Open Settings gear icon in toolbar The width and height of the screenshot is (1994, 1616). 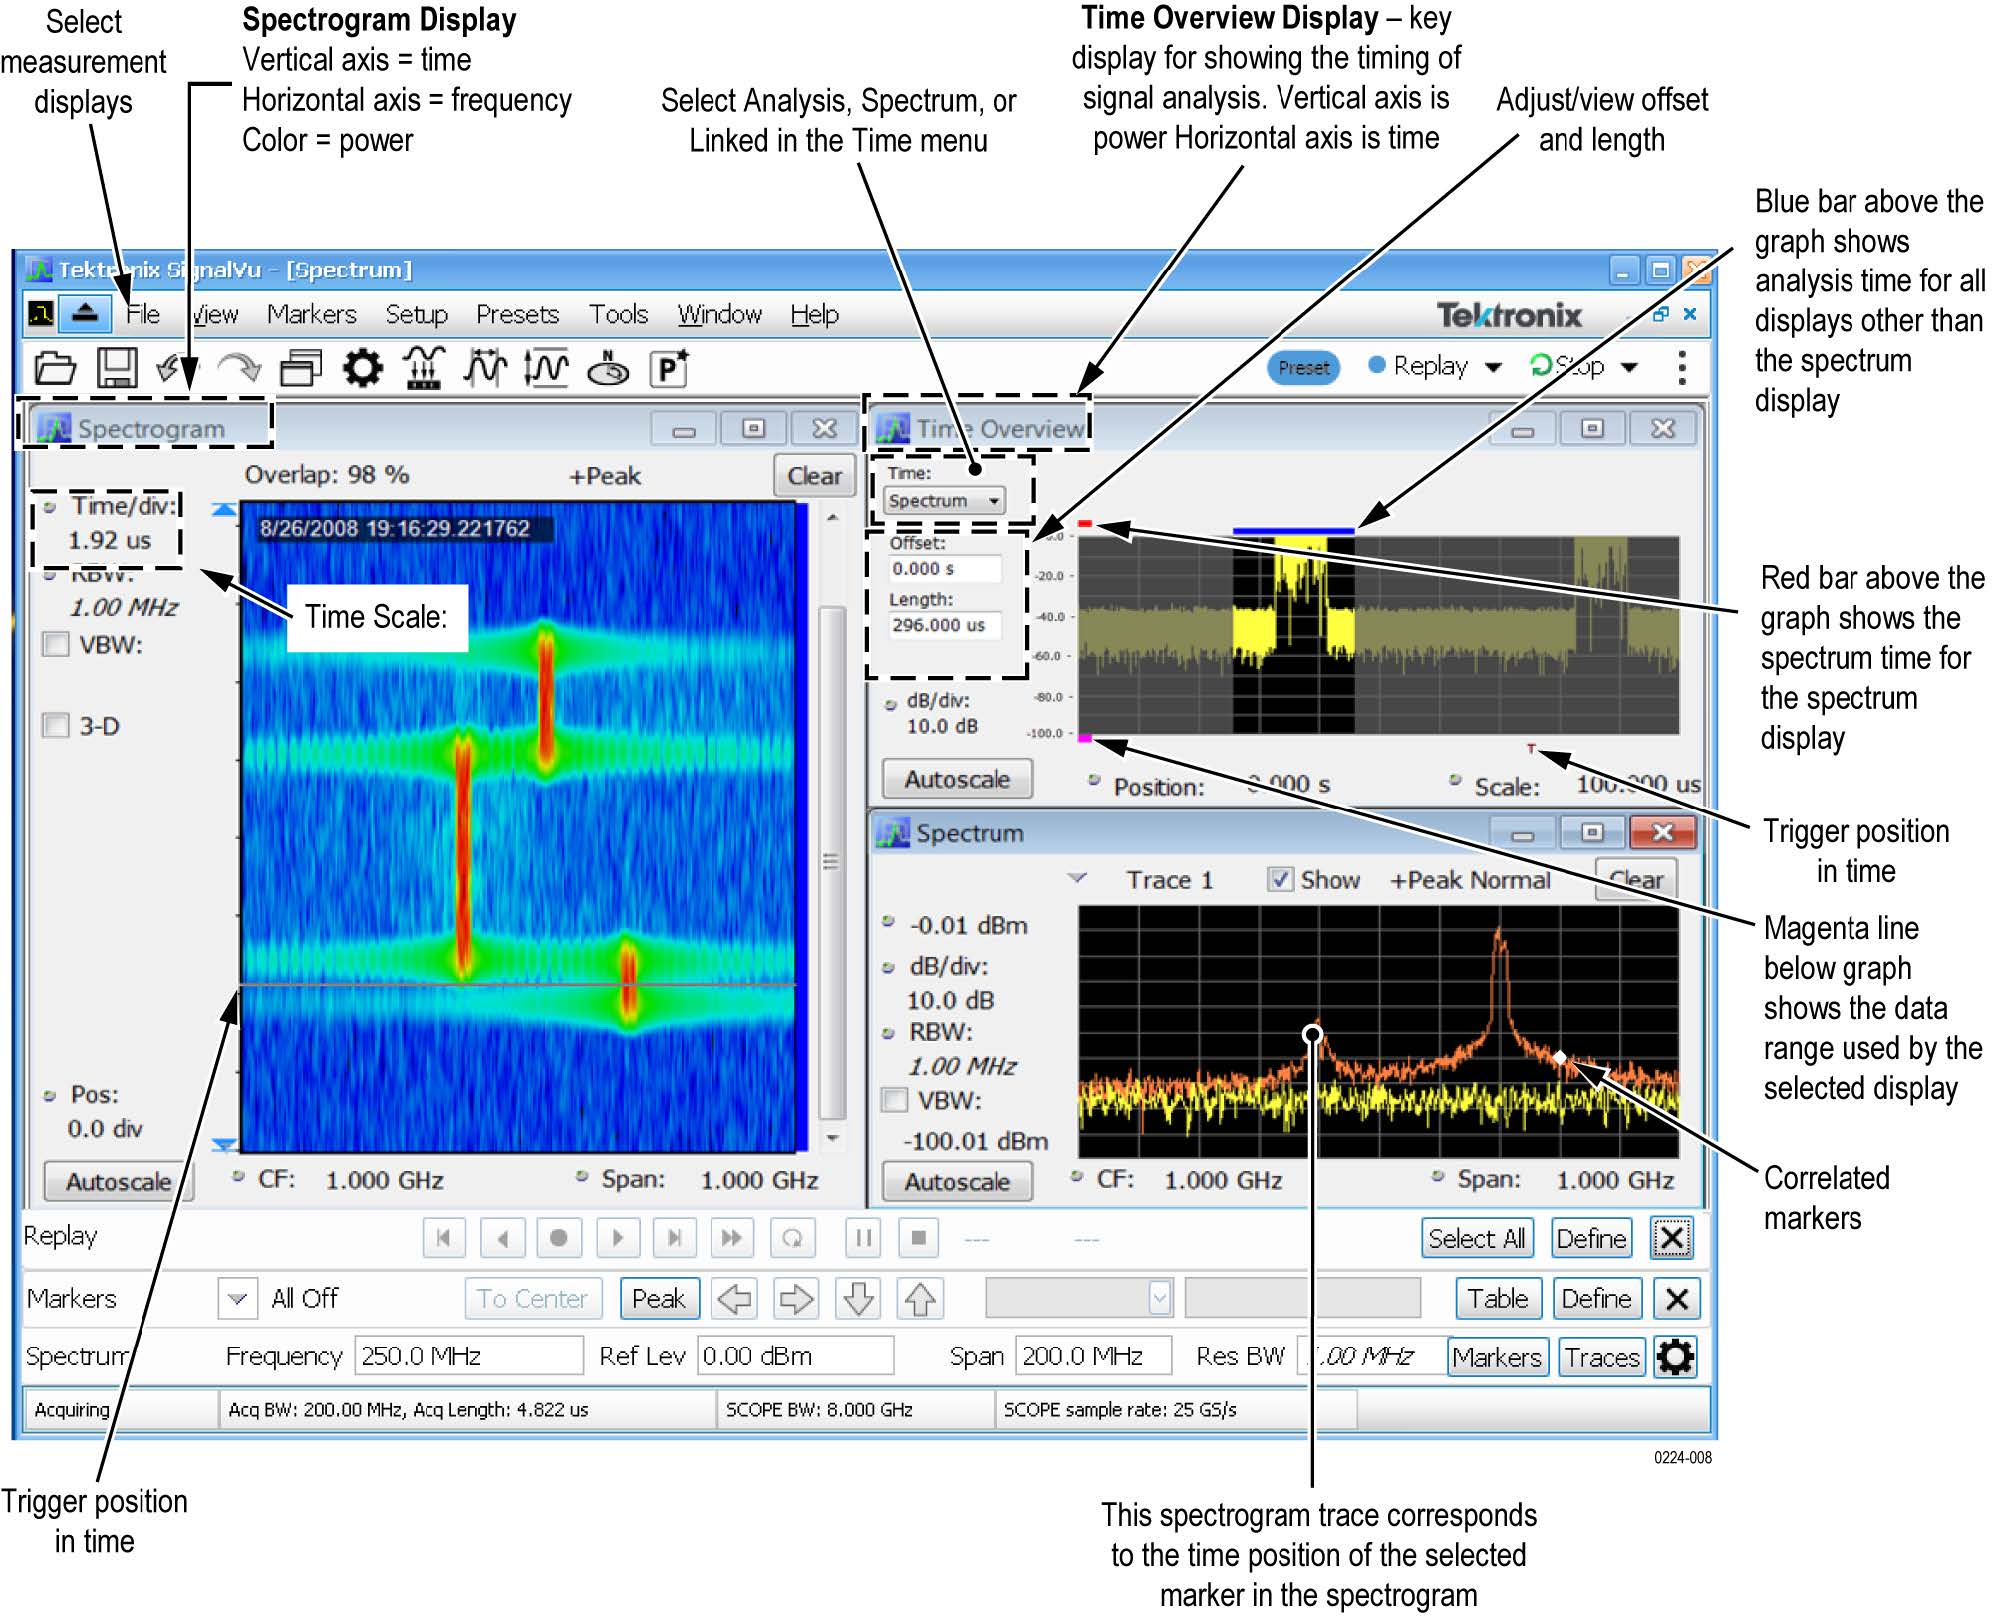[x=362, y=368]
